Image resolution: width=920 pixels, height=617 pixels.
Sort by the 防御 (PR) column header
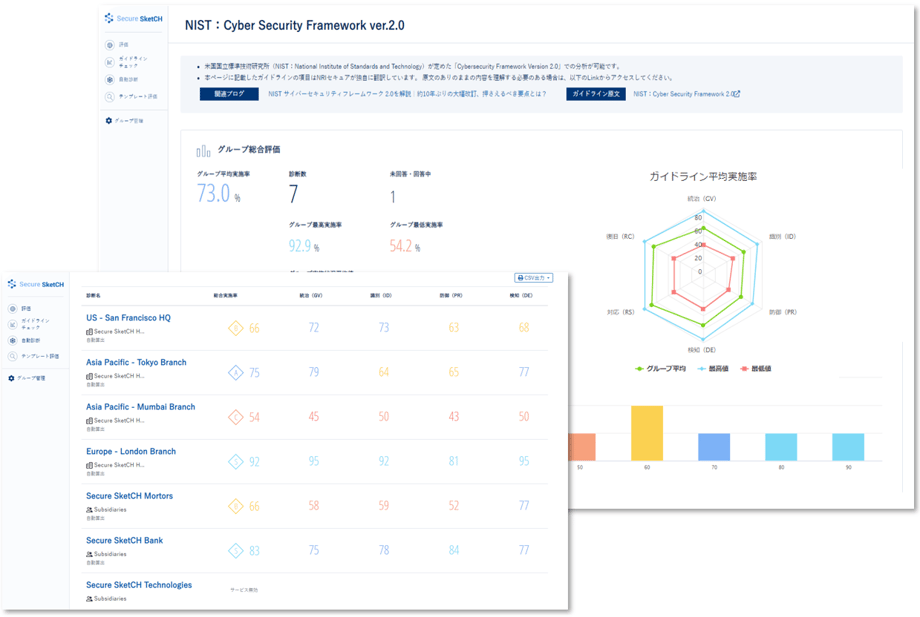coord(451,296)
